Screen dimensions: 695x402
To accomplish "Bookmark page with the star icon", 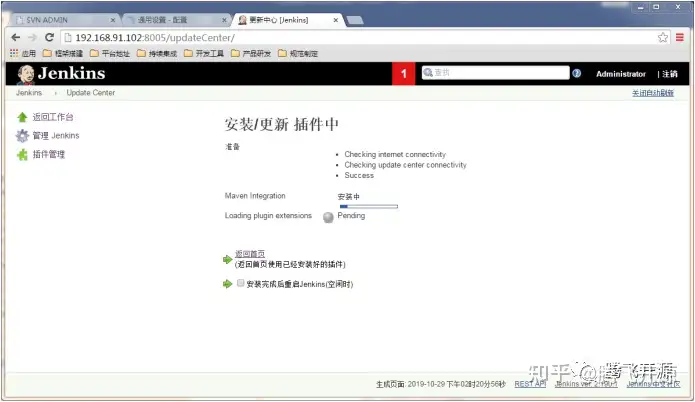I will pyautogui.click(x=663, y=38).
